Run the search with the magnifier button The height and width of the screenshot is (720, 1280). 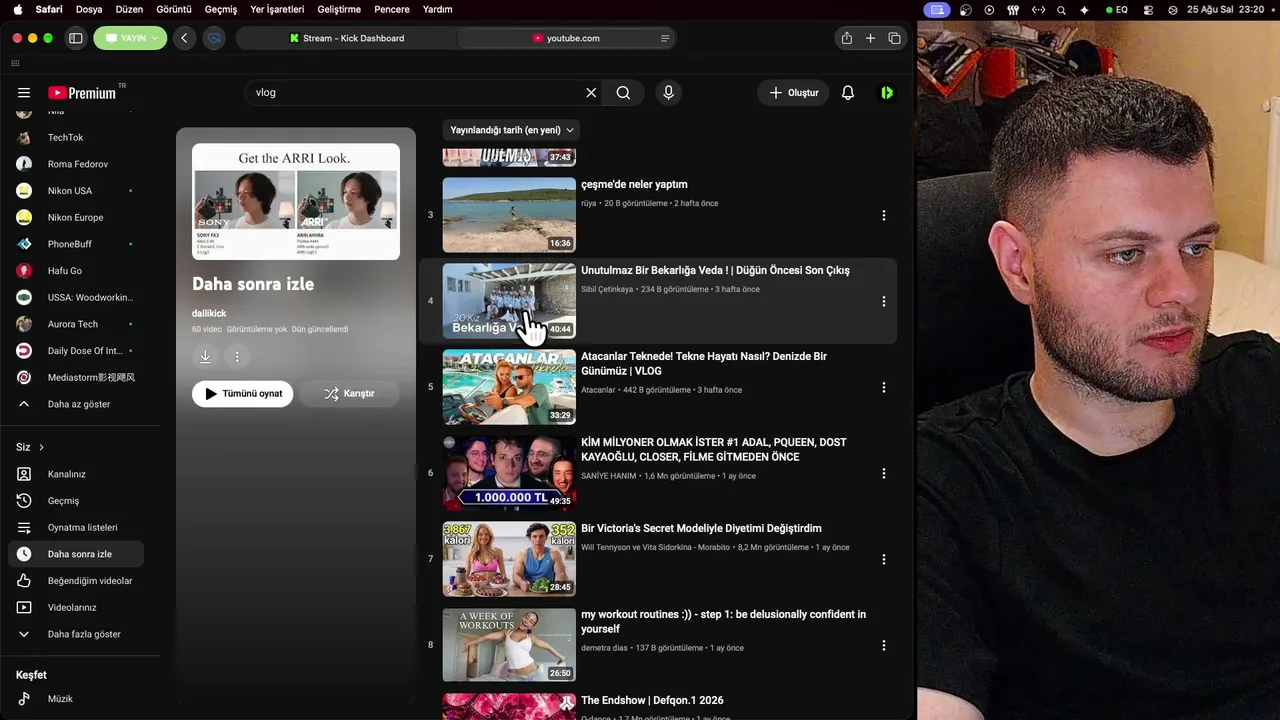pos(623,93)
